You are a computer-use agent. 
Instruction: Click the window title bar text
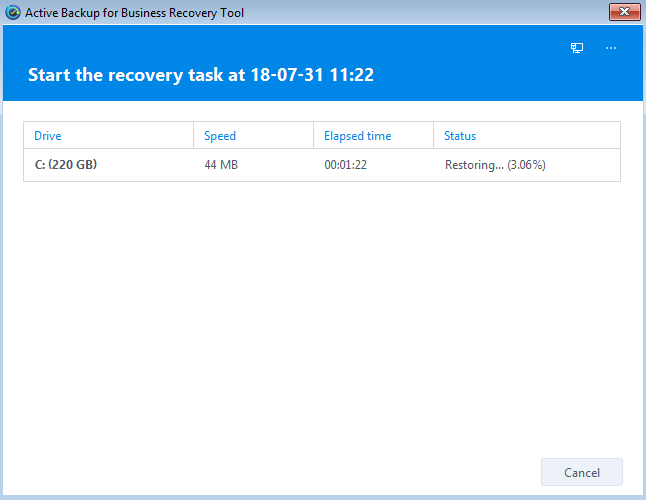pos(134,12)
